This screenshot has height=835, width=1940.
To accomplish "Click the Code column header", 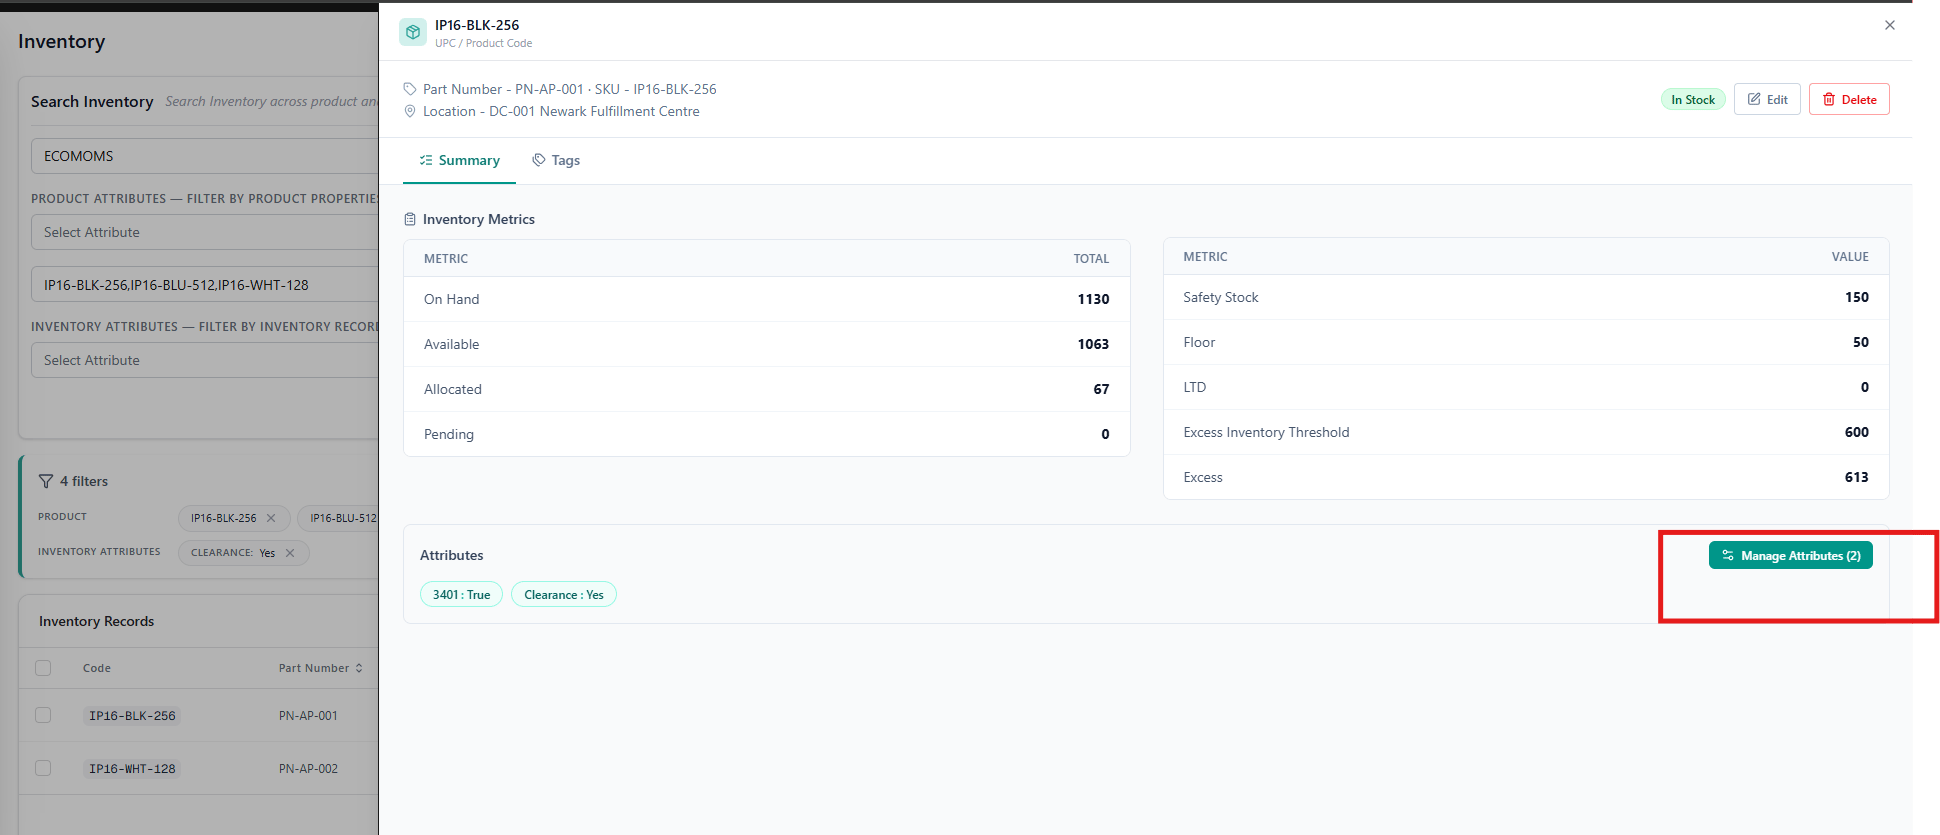I will tap(97, 668).
